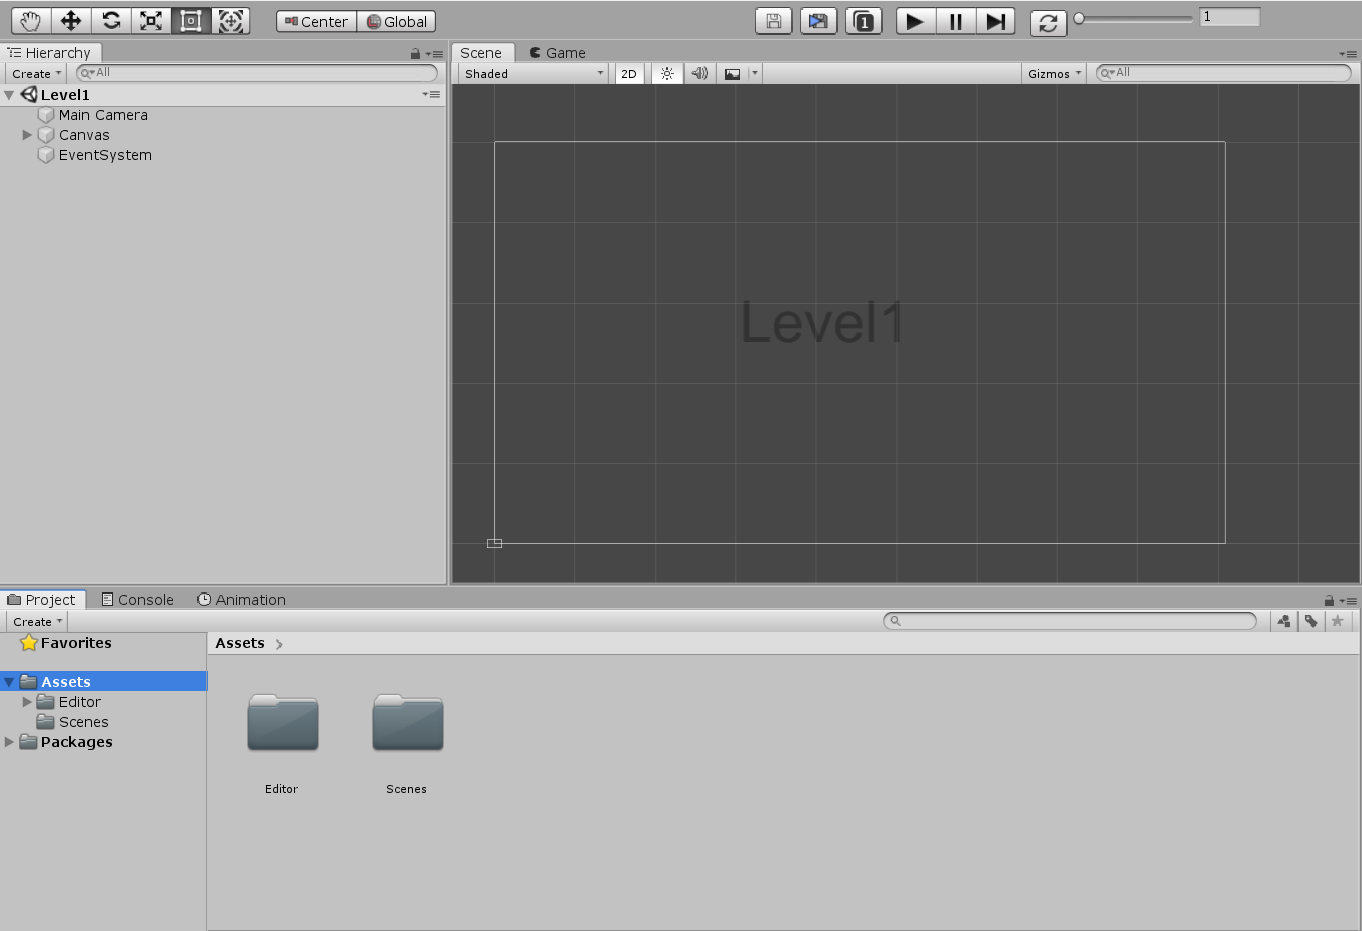This screenshot has width=1362, height=931.
Task: Click the Scene view search field
Action: click(x=1223, y=73)
